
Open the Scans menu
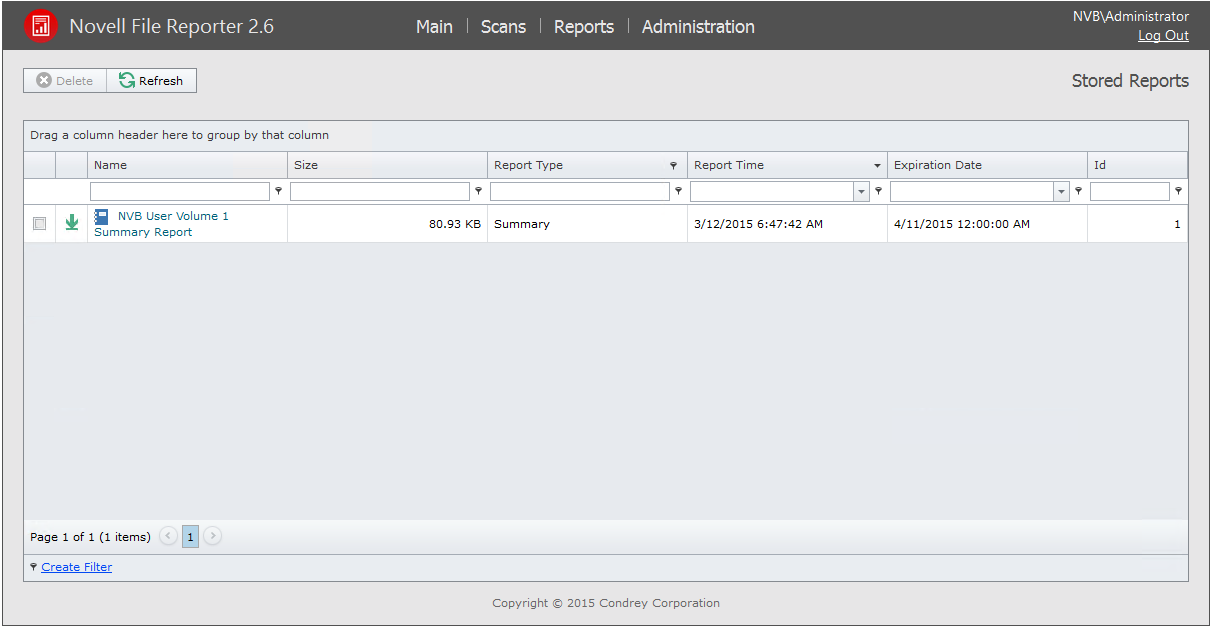[x=503, y=26]
